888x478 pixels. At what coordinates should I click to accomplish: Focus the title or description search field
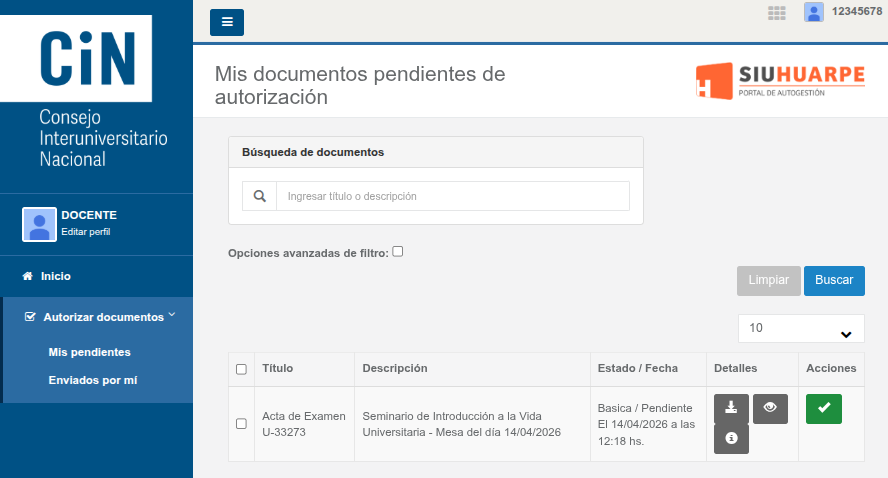click(452, 196)
